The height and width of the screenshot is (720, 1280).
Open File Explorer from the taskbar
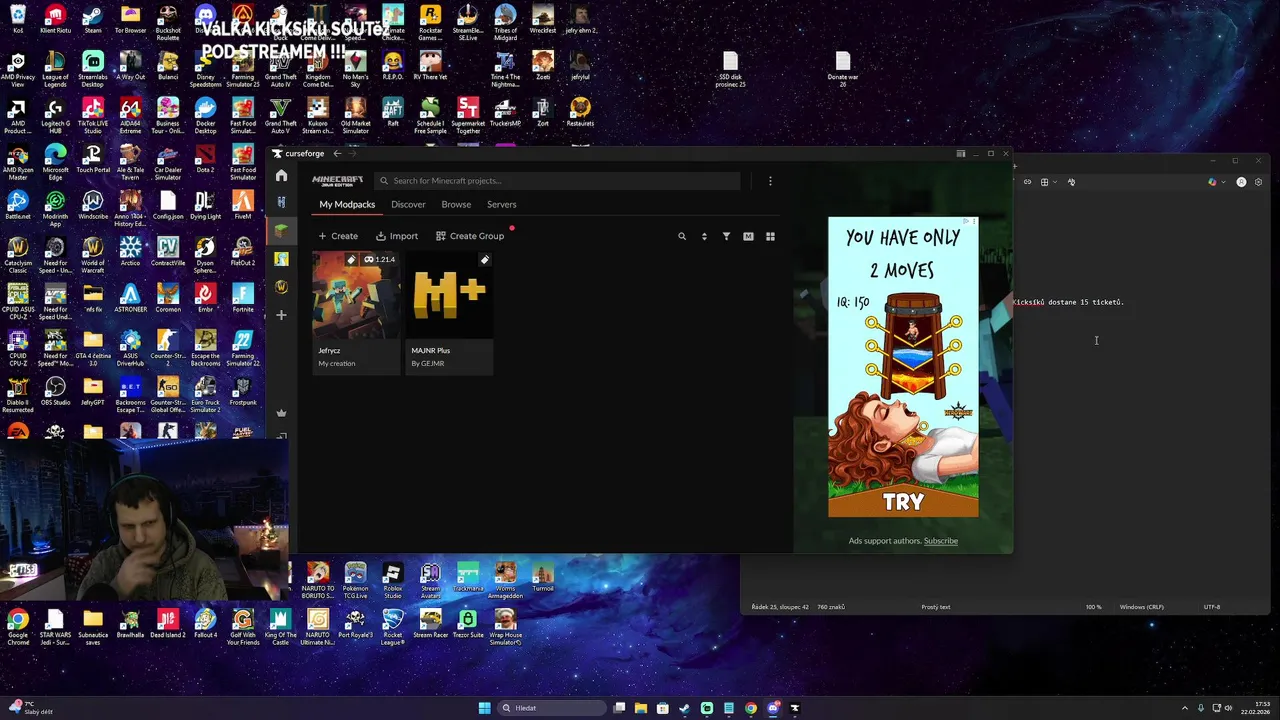641,708
